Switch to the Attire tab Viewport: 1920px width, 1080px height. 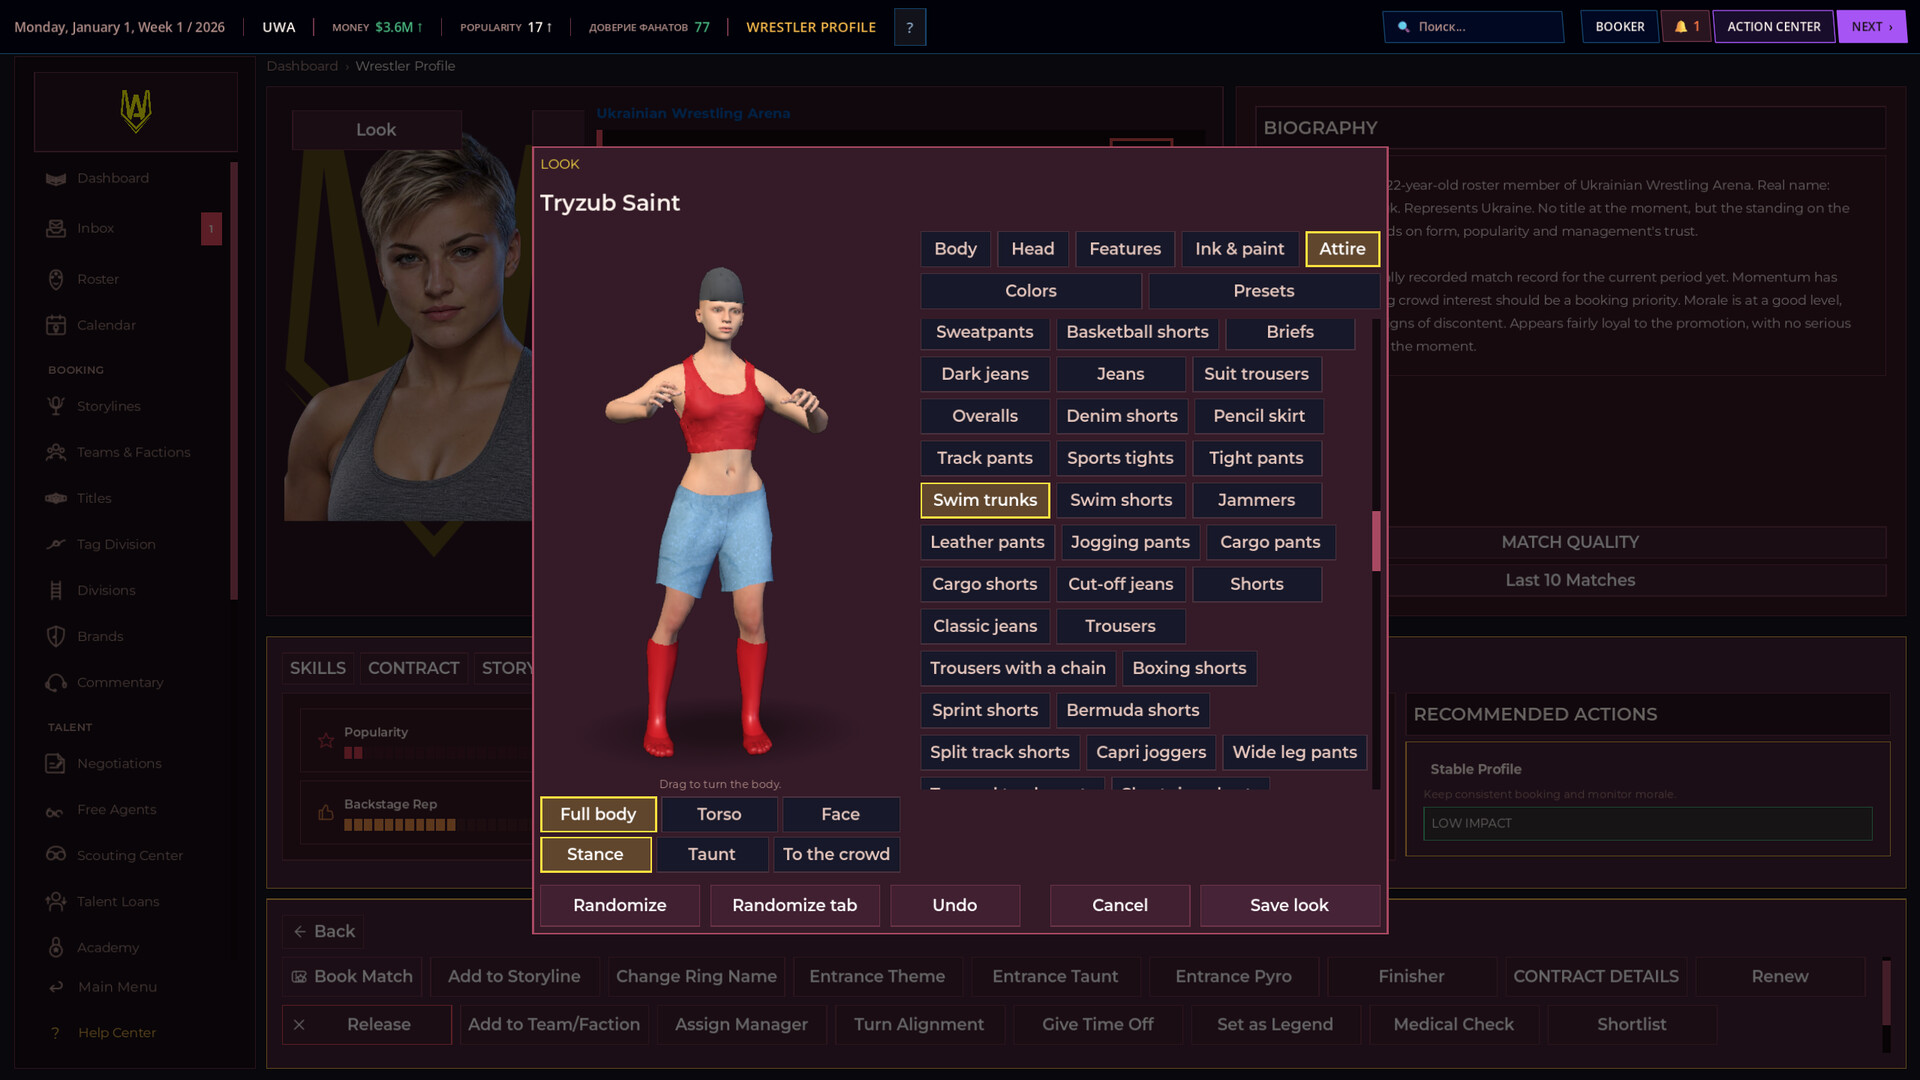[x=1342, y=249]
